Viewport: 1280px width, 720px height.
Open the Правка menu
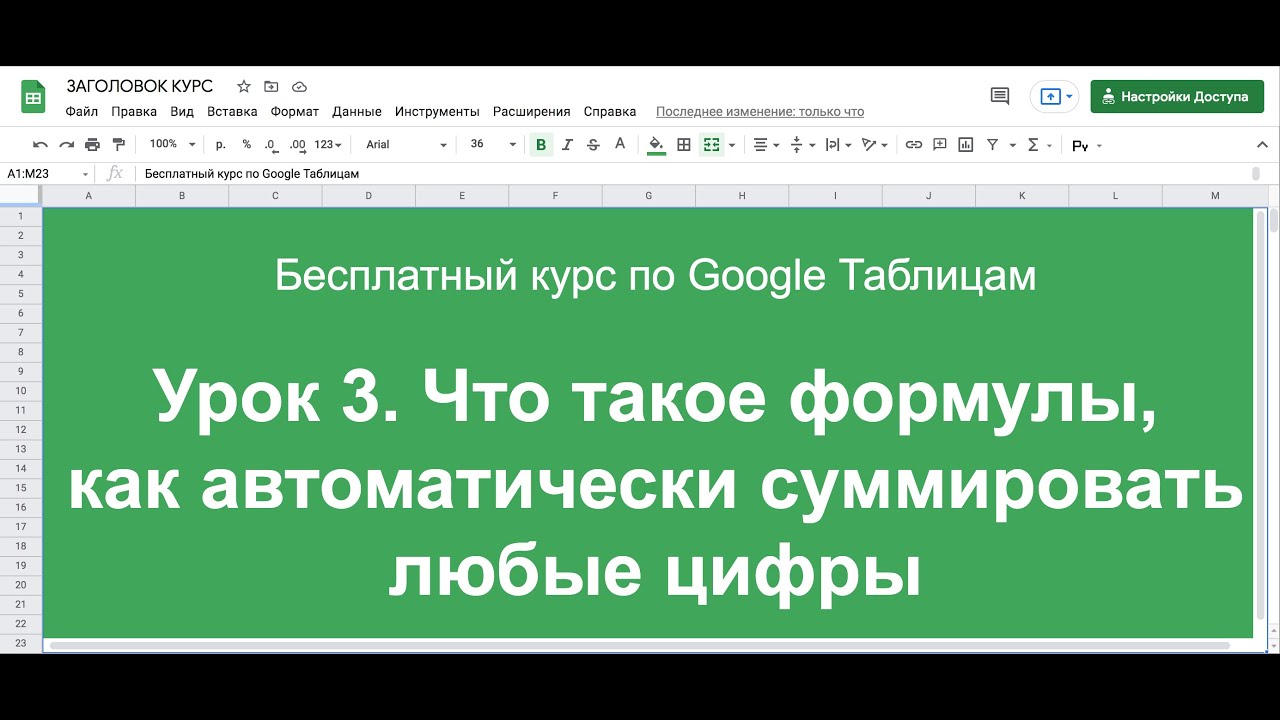click(134, 112)
